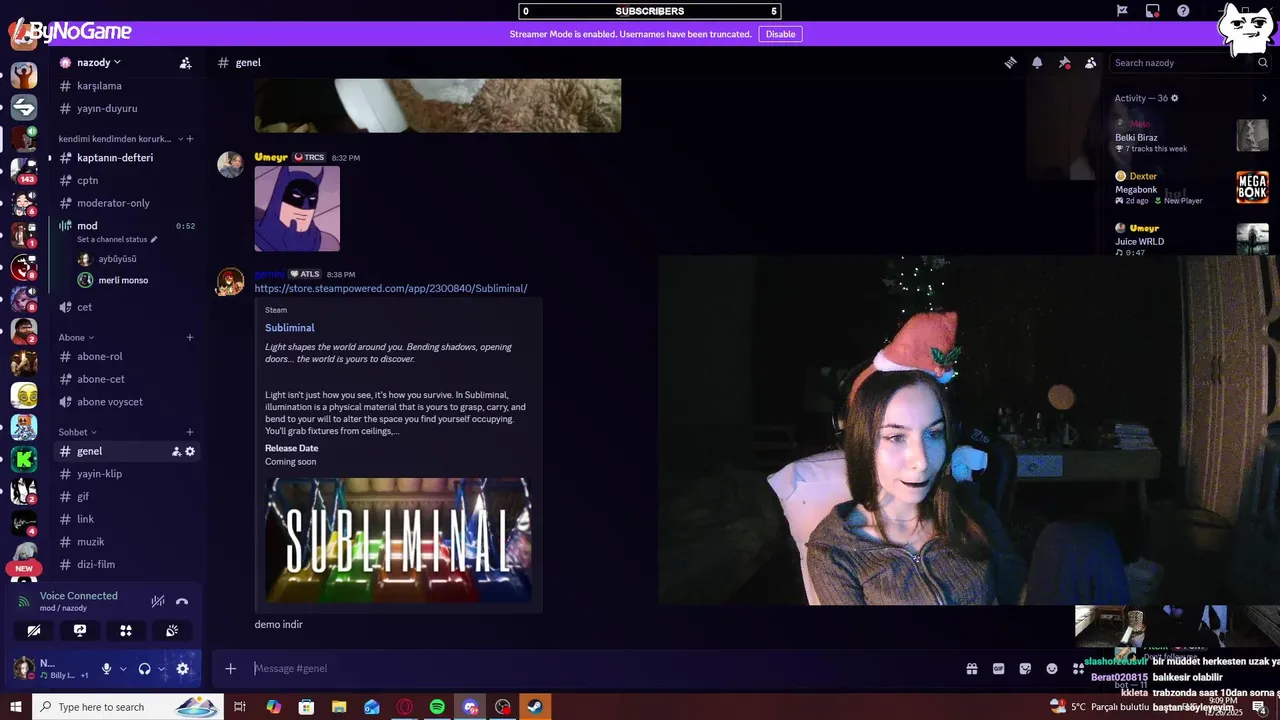Open the GIF picker
This screenshot has width=1280, height=720.
(998, 669)
